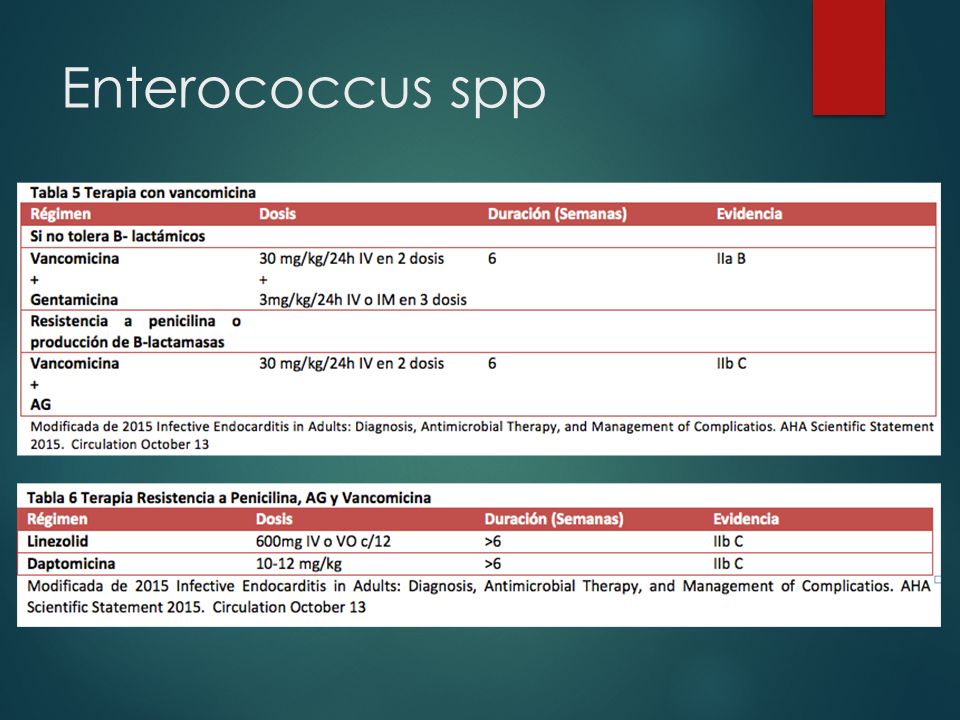Select the "AG" cell
The image size is (960, 720).
click(x=40, y=405)
